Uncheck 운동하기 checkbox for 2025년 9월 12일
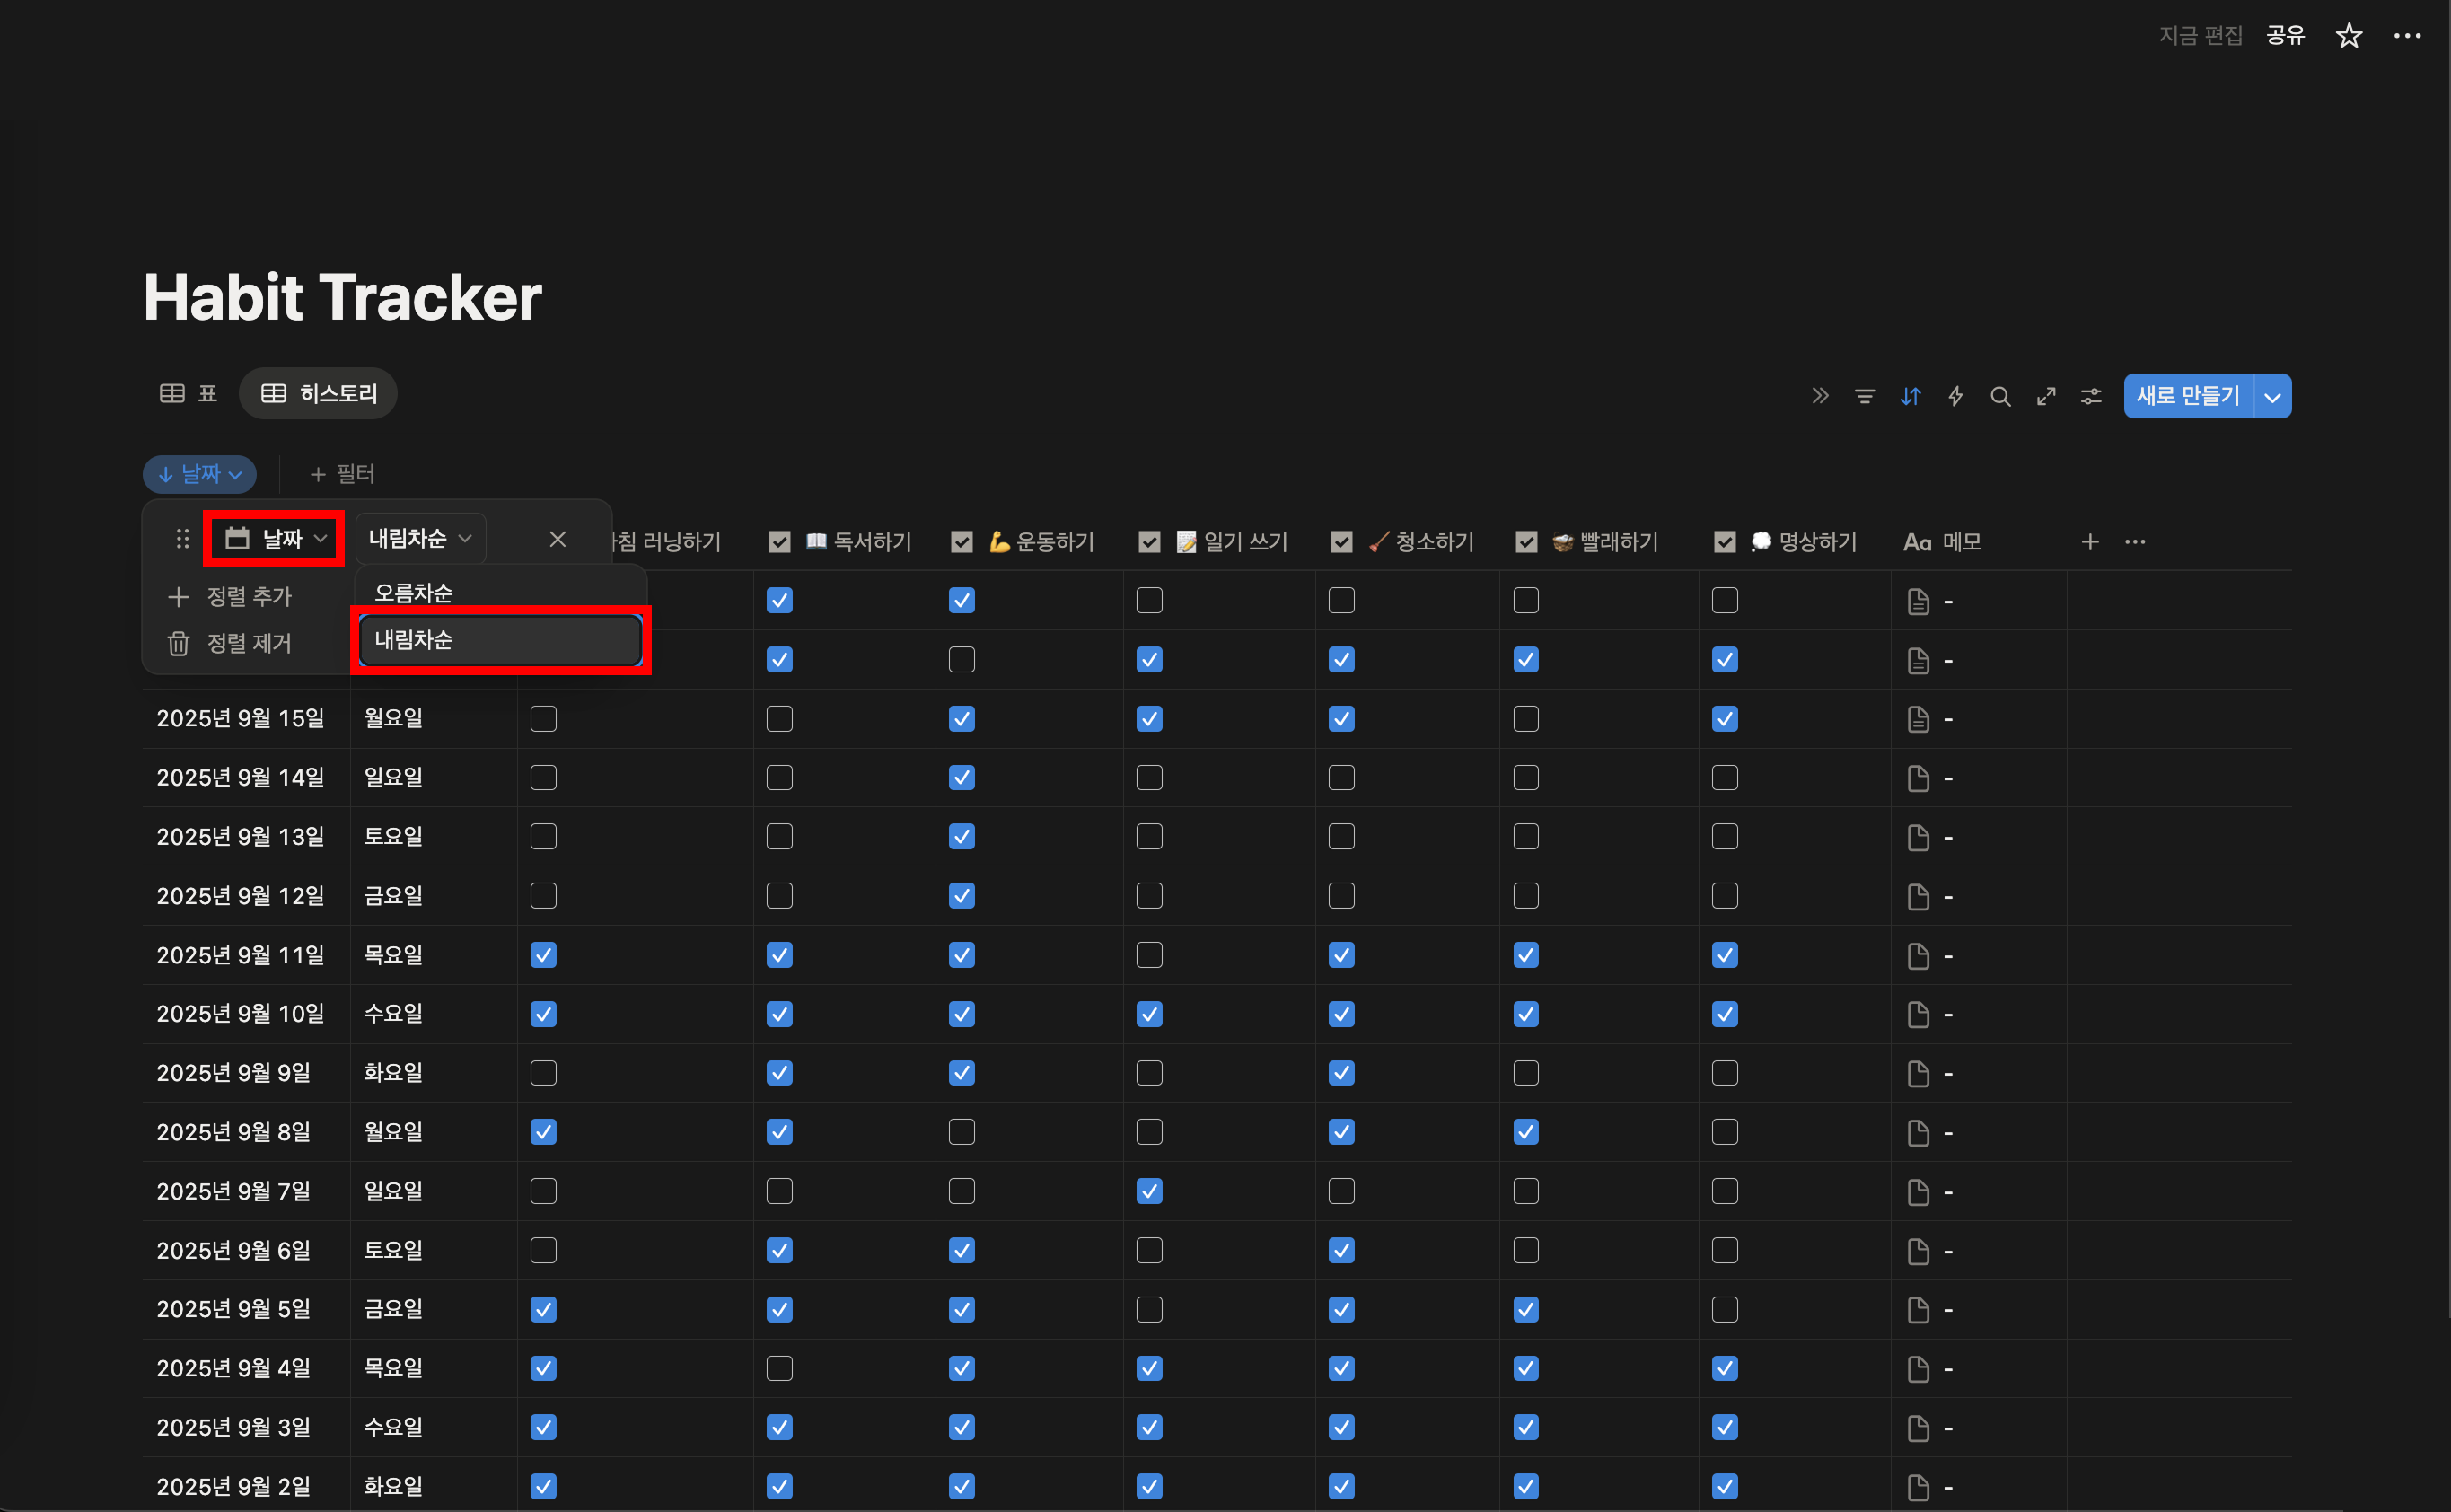The height and width of the screenshot is (1512, 2451). pyautogui.click(x=961, y=896)
